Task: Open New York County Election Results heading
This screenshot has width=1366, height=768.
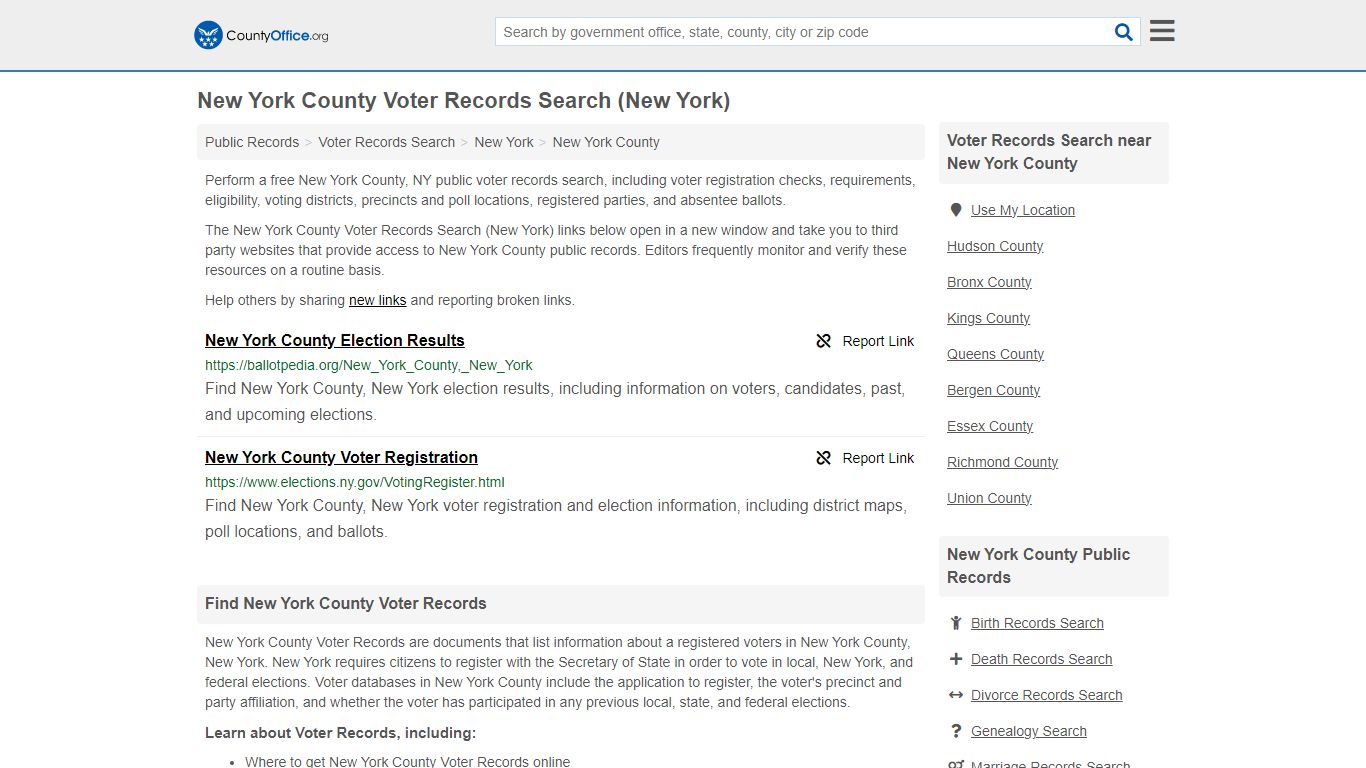Action: click(x=335, y=340)
